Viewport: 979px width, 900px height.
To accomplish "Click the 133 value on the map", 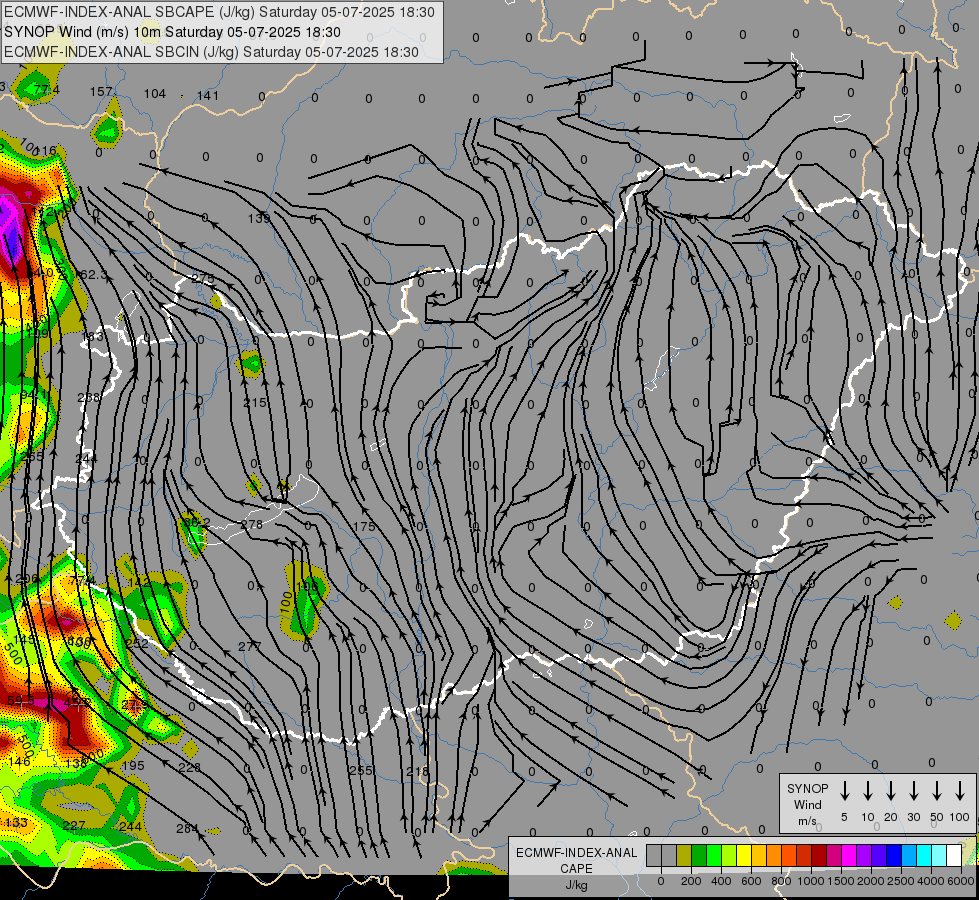I will (x=16, y=823).
